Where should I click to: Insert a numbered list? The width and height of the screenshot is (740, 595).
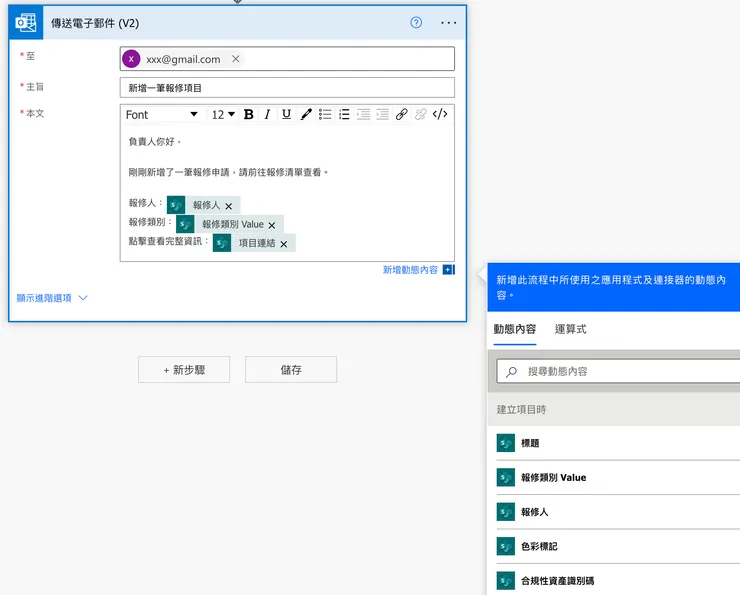[344, 114]
